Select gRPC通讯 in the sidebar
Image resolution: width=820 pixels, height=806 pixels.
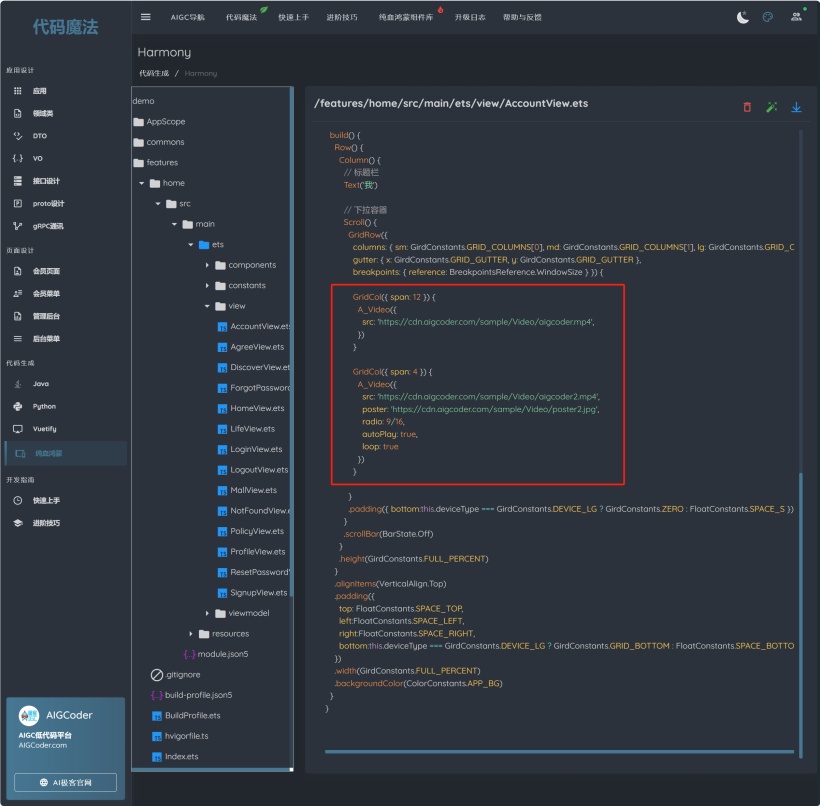click(47, 226)
